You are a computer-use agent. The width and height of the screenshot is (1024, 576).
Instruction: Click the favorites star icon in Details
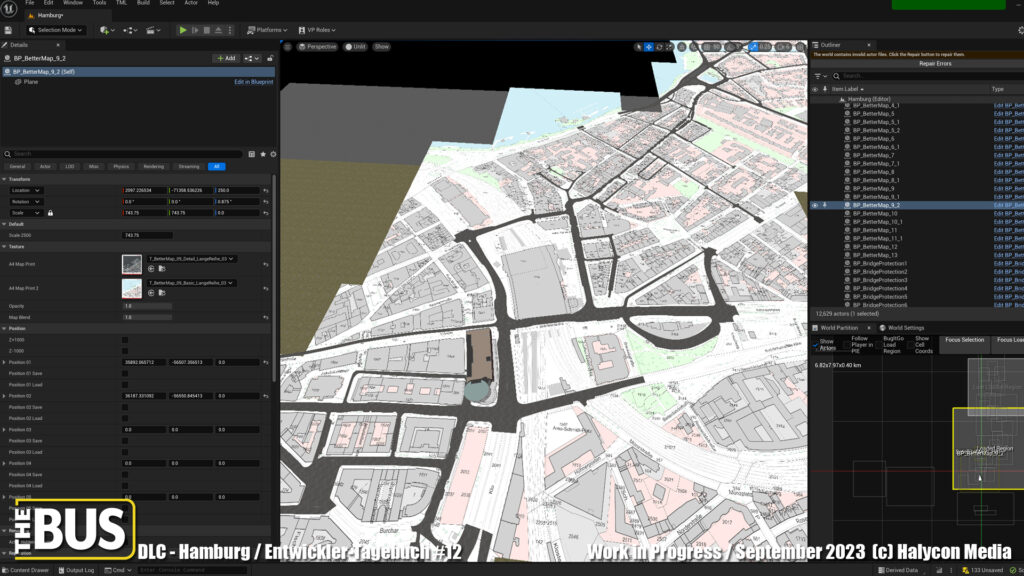click(x=262, y=154)
